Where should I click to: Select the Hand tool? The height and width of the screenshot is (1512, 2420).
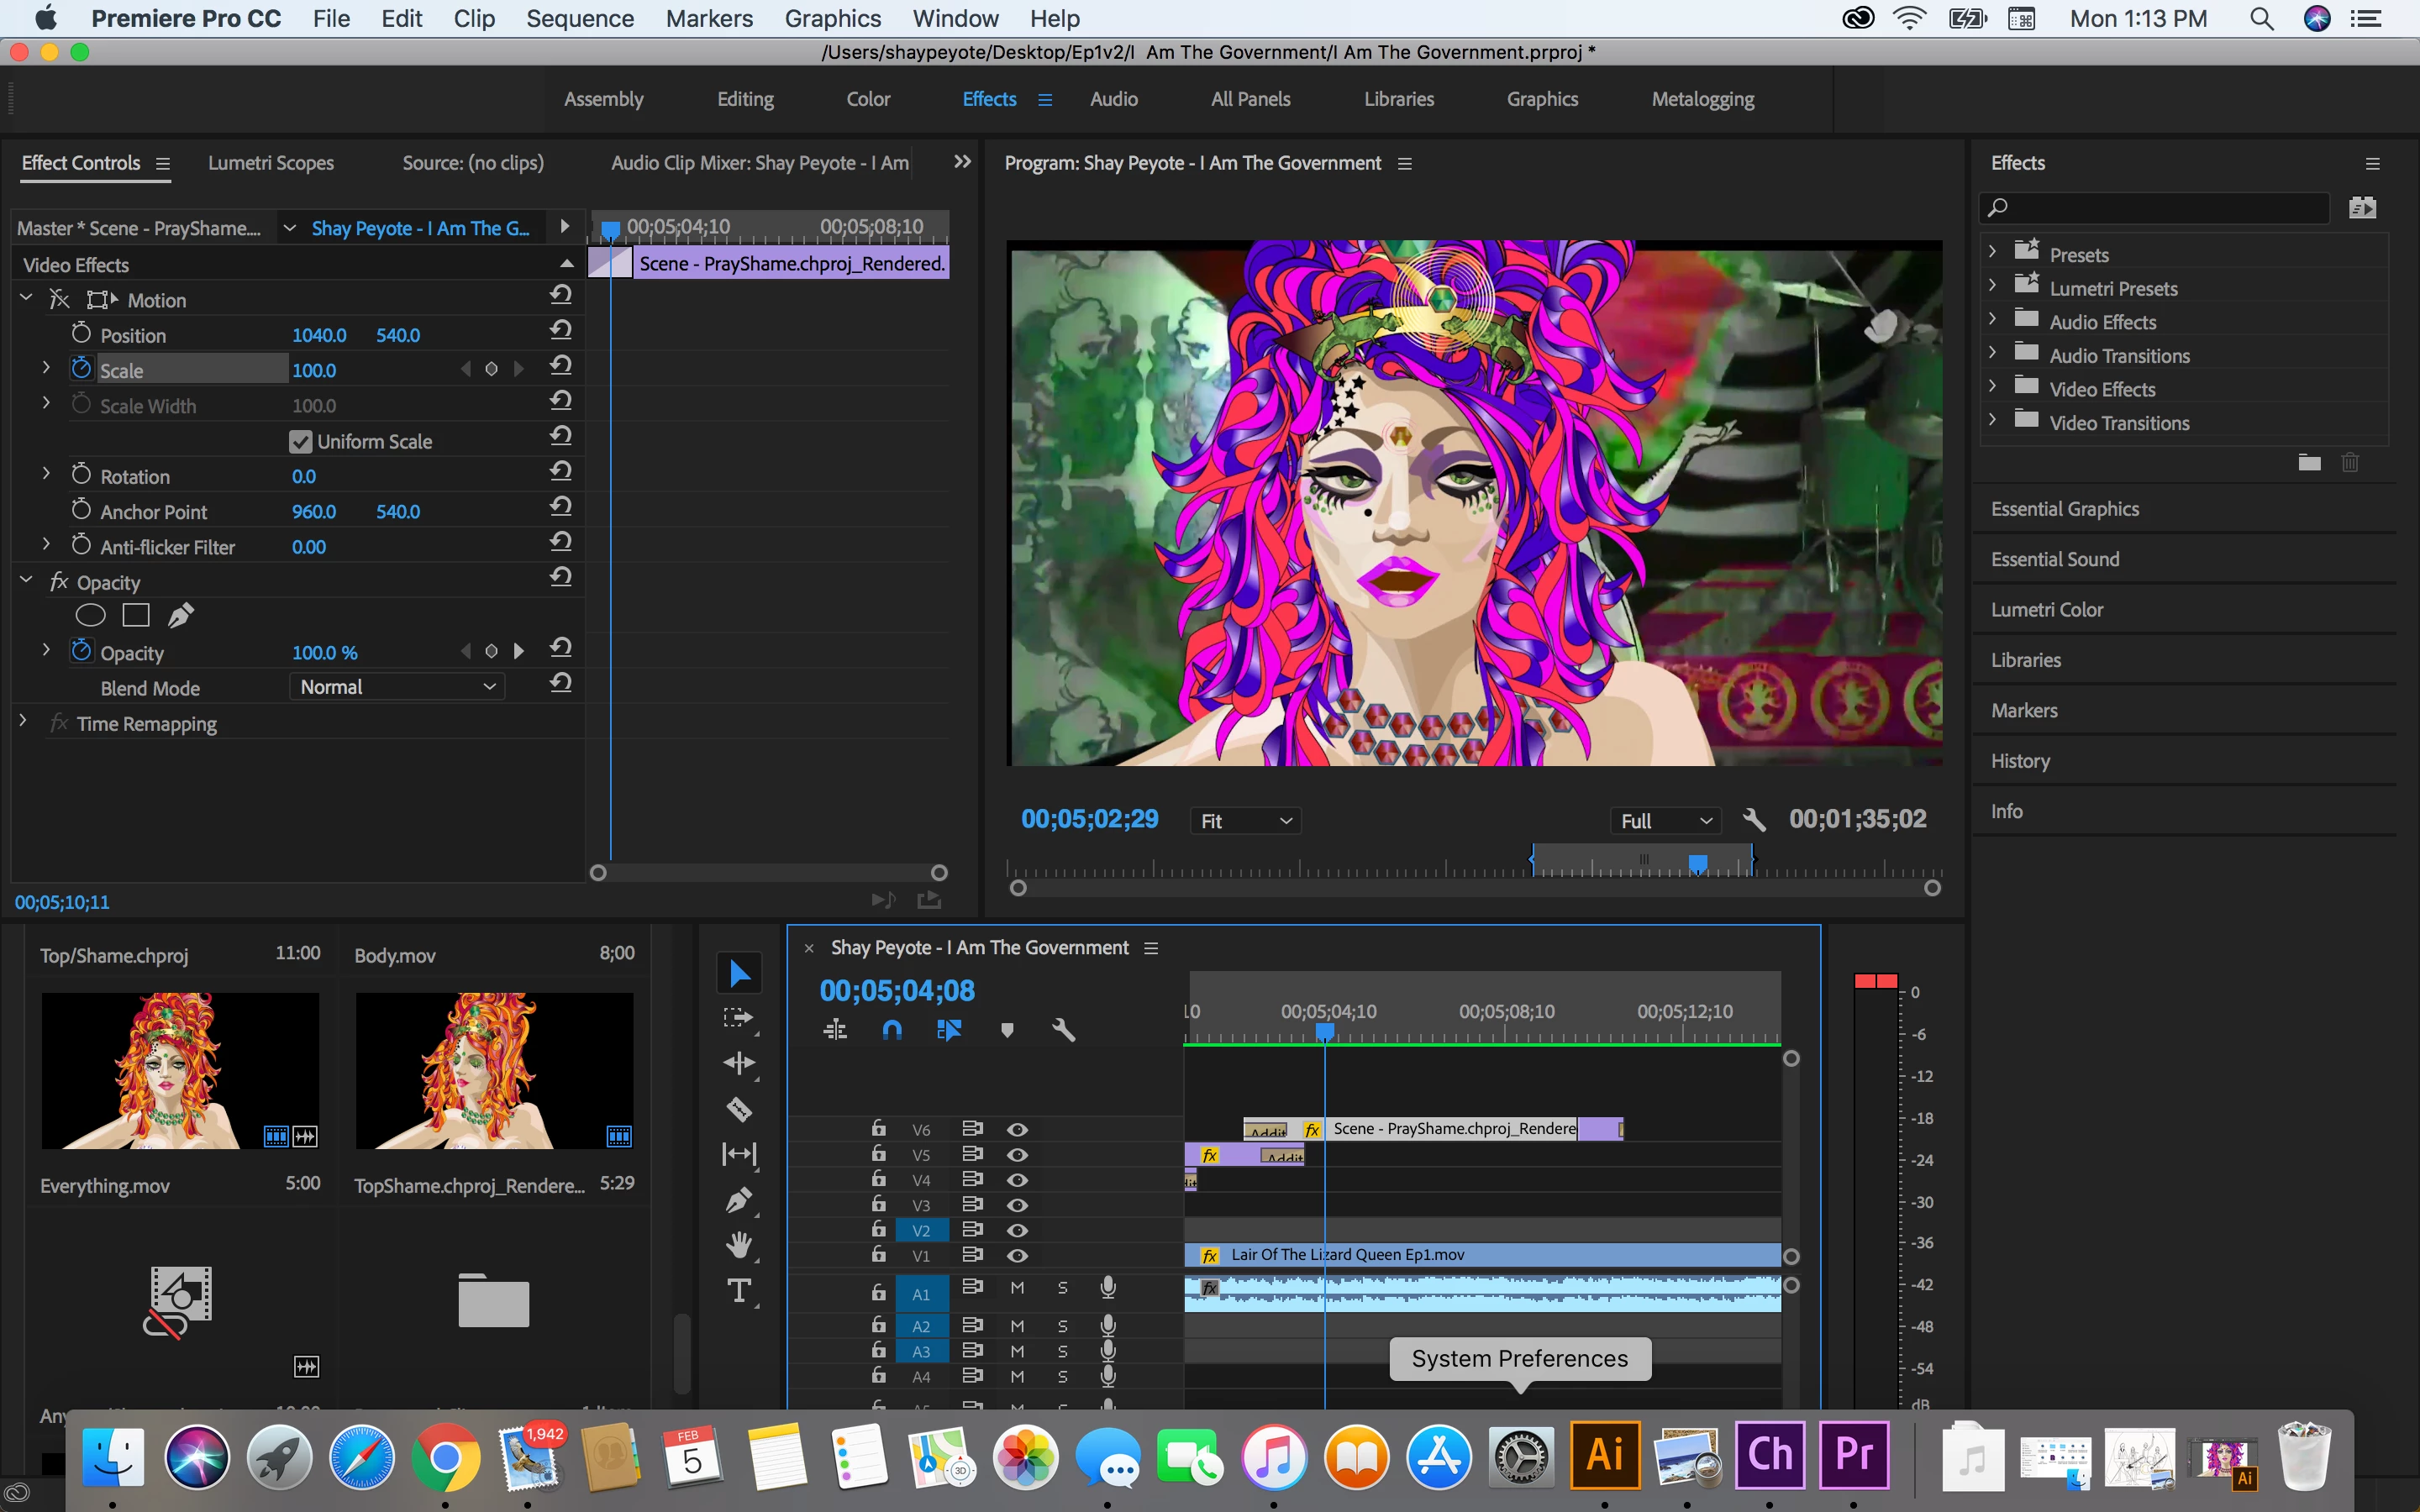(x=739, y=1245)
